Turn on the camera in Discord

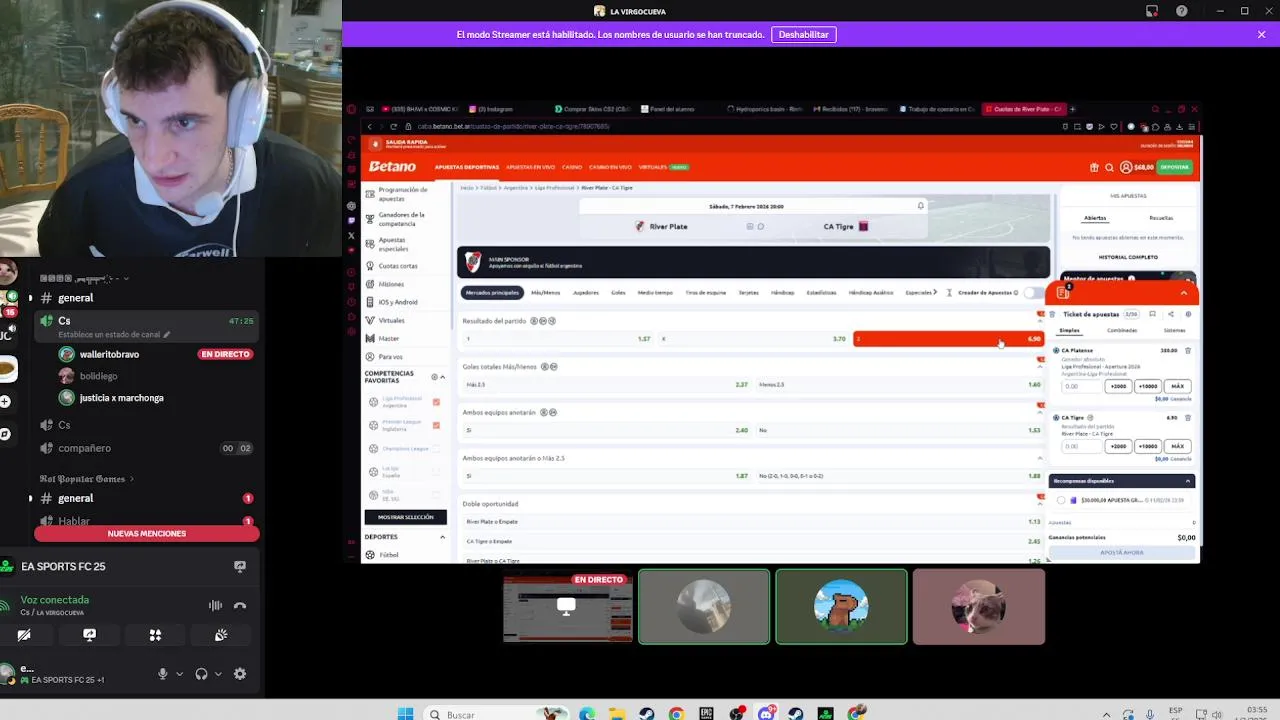[x=24, y=635]
